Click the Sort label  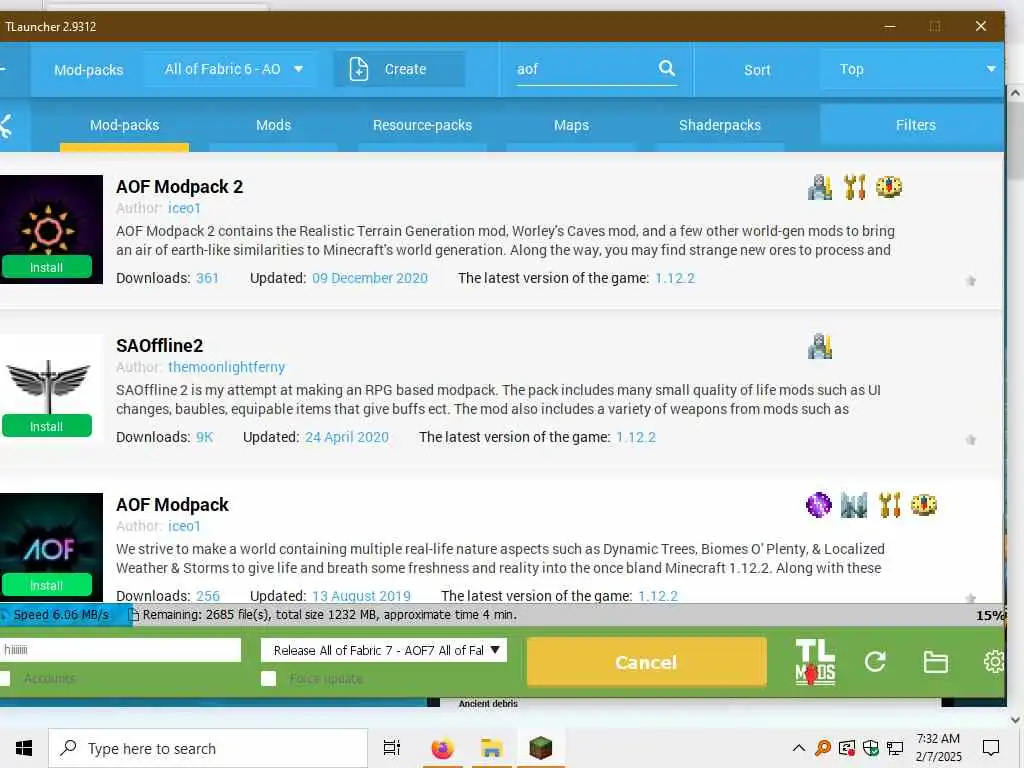[x=757, y=70]
